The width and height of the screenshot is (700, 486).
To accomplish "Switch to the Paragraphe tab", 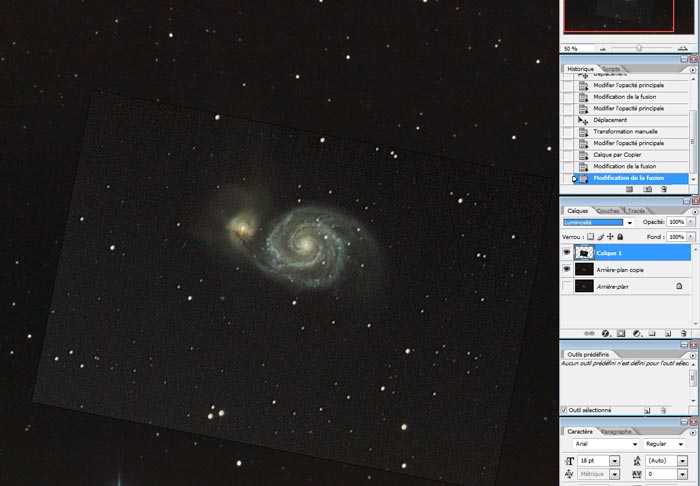I will [x=616, y=432].
